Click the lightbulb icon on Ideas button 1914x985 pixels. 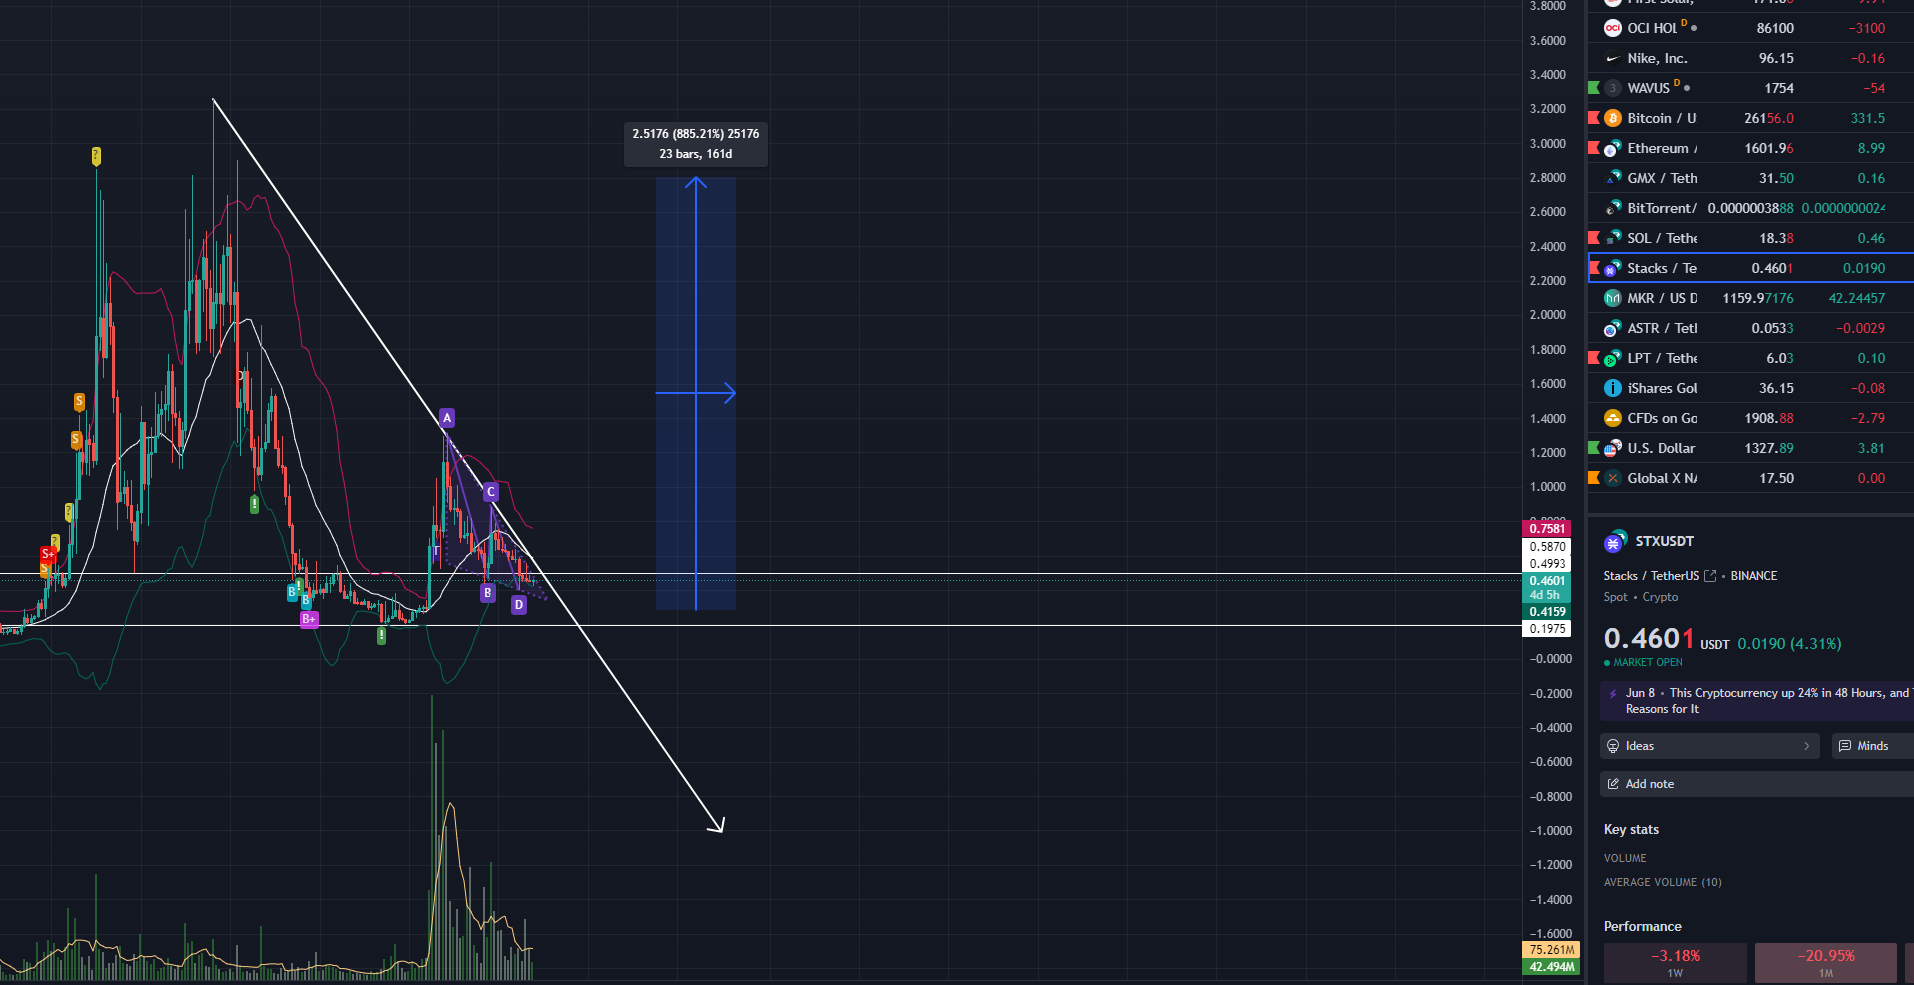tap(1613, 746)
